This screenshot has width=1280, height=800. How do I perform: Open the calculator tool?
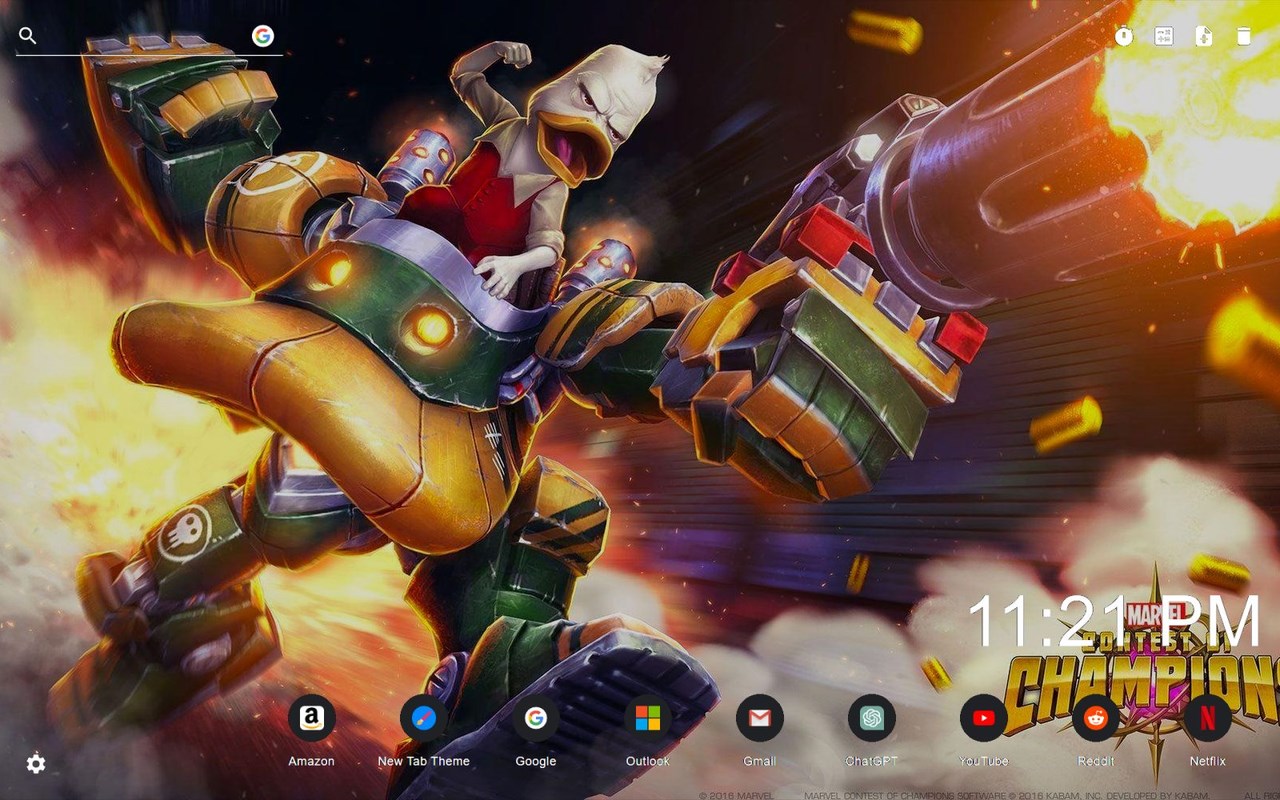(x=1164, y=36)
